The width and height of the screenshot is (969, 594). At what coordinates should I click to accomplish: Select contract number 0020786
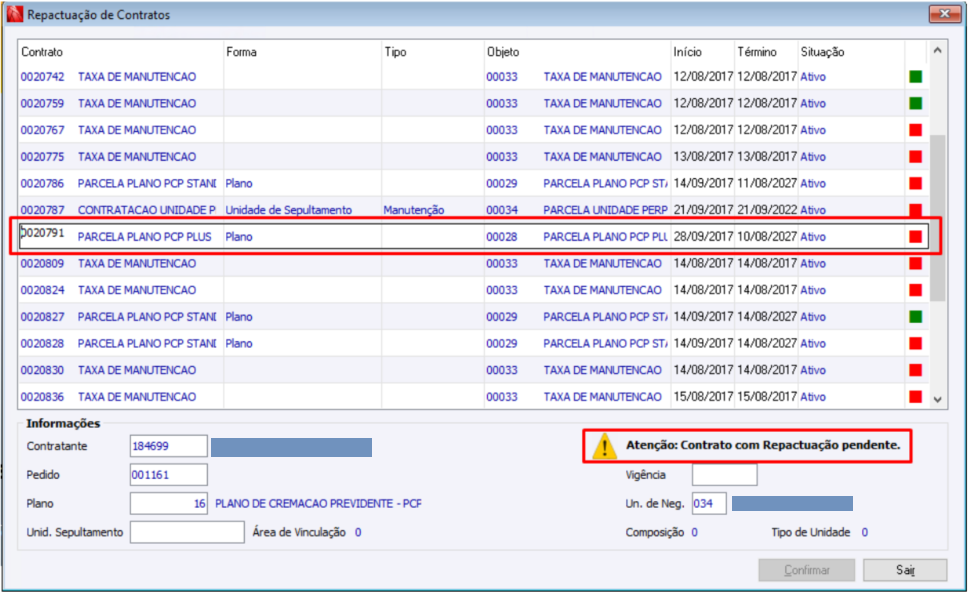click(x=42, y=183)
